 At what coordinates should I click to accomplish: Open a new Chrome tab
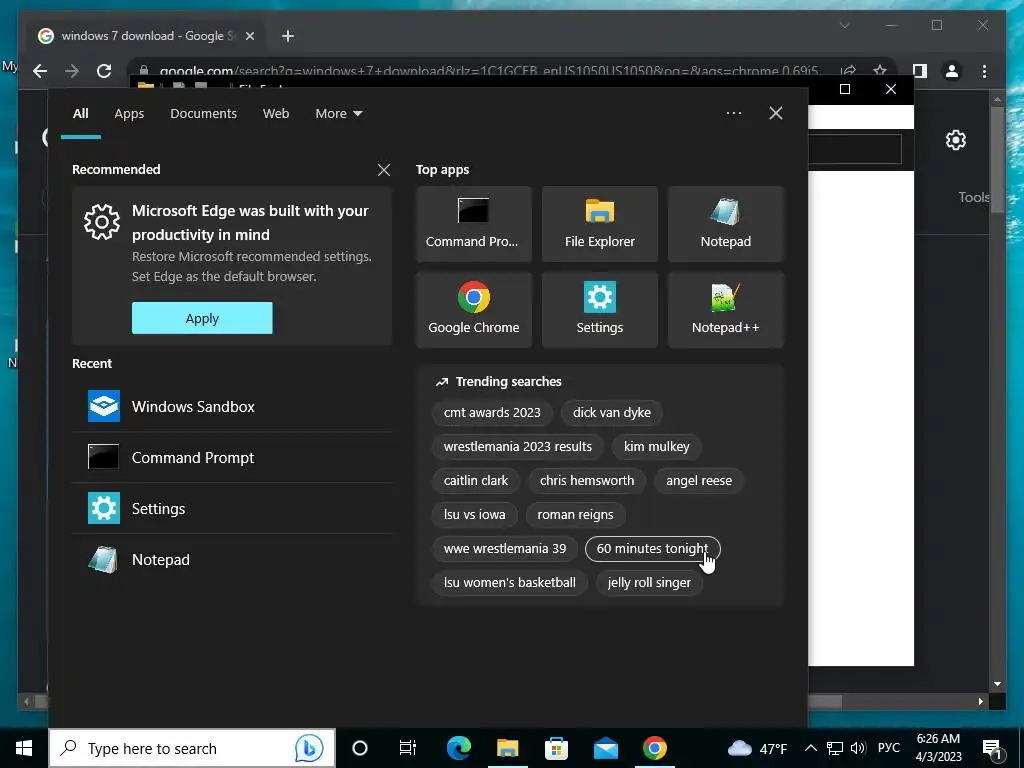coord(287,36)
